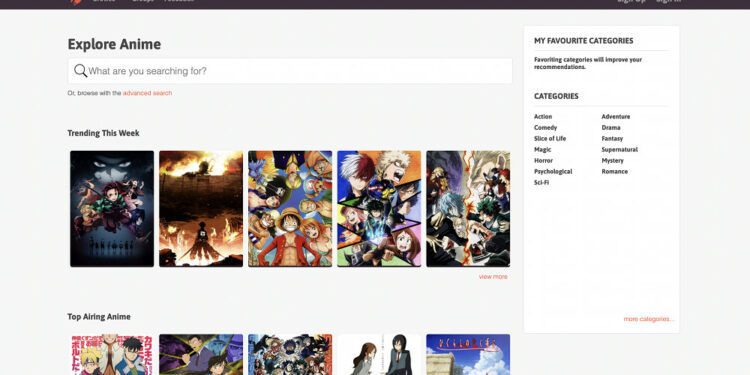Viewport: 750px width, 375px height.
Task: Select the Romance category
Action: tap(615, 172)
